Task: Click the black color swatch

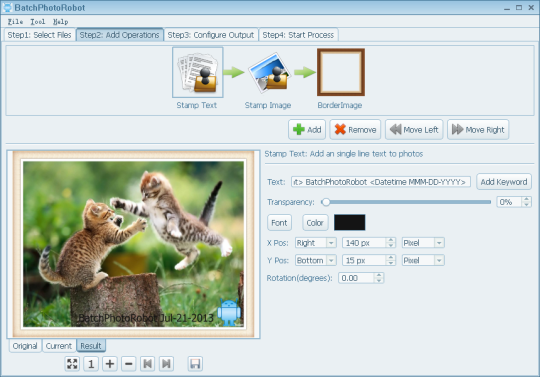Action: (350, 222)
